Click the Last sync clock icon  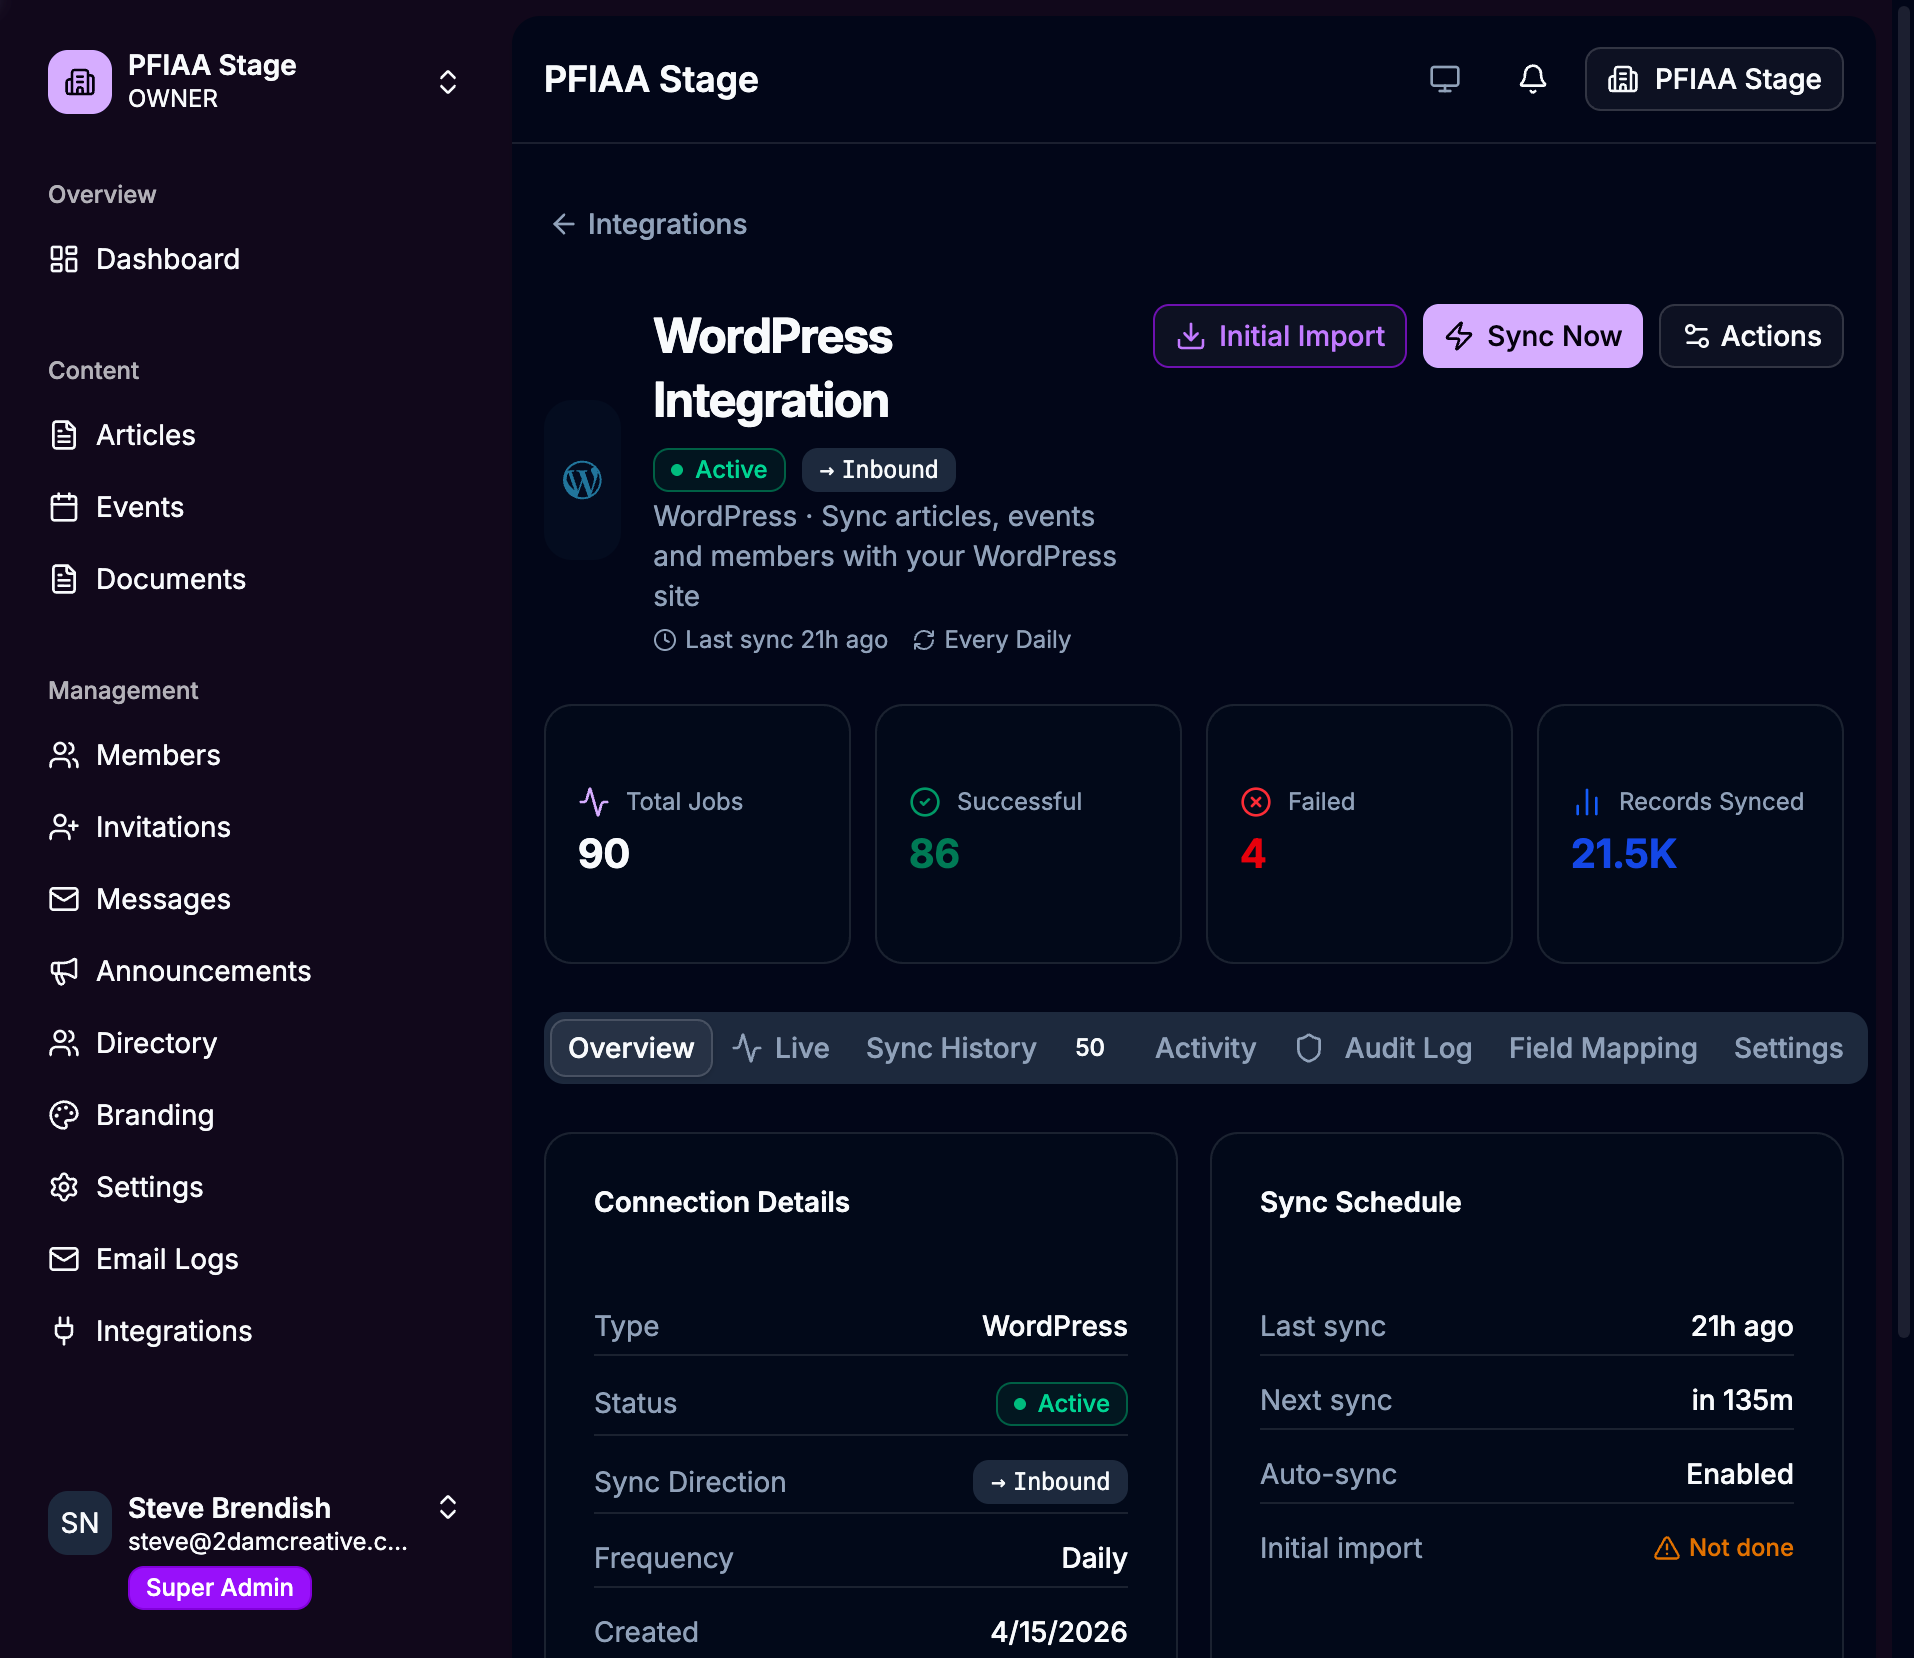pos(665,640)
